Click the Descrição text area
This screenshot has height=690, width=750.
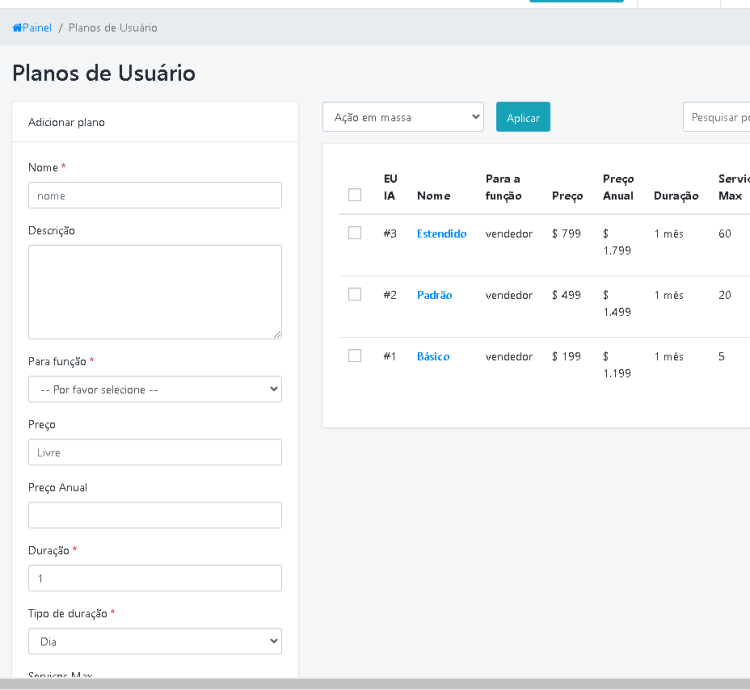[x=155, y=292]
